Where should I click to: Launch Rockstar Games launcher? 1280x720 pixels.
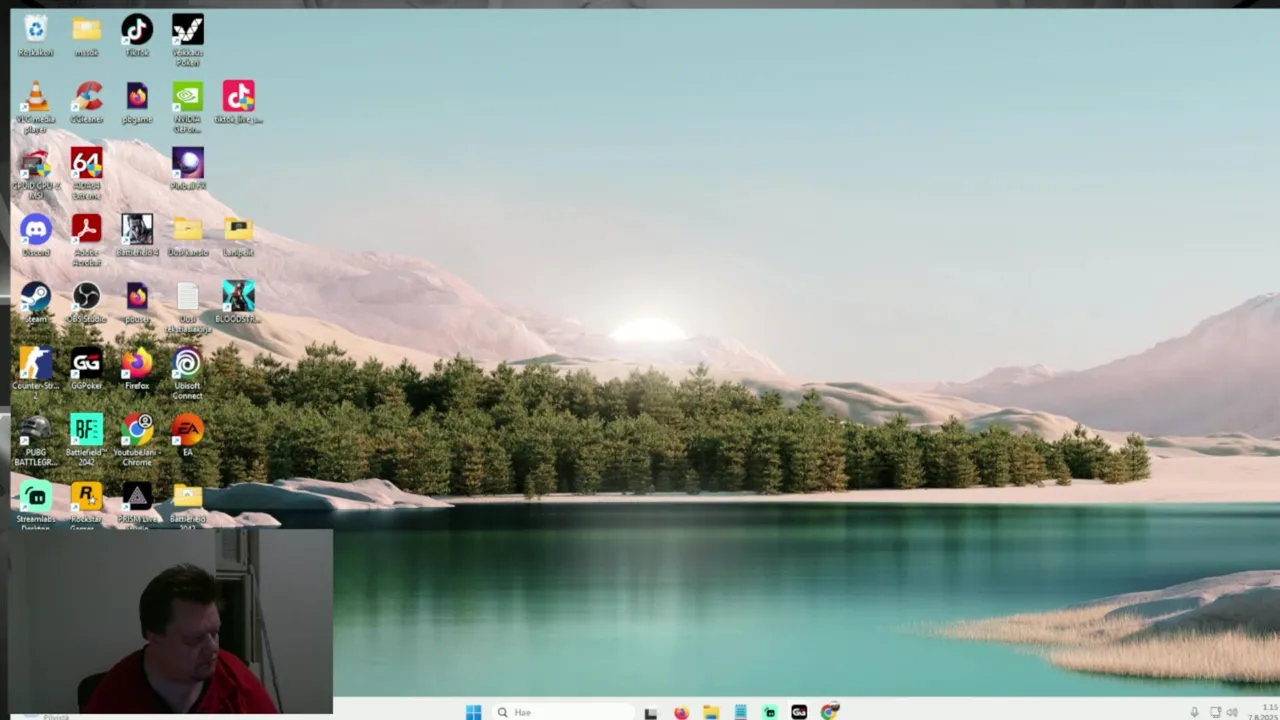87,505
